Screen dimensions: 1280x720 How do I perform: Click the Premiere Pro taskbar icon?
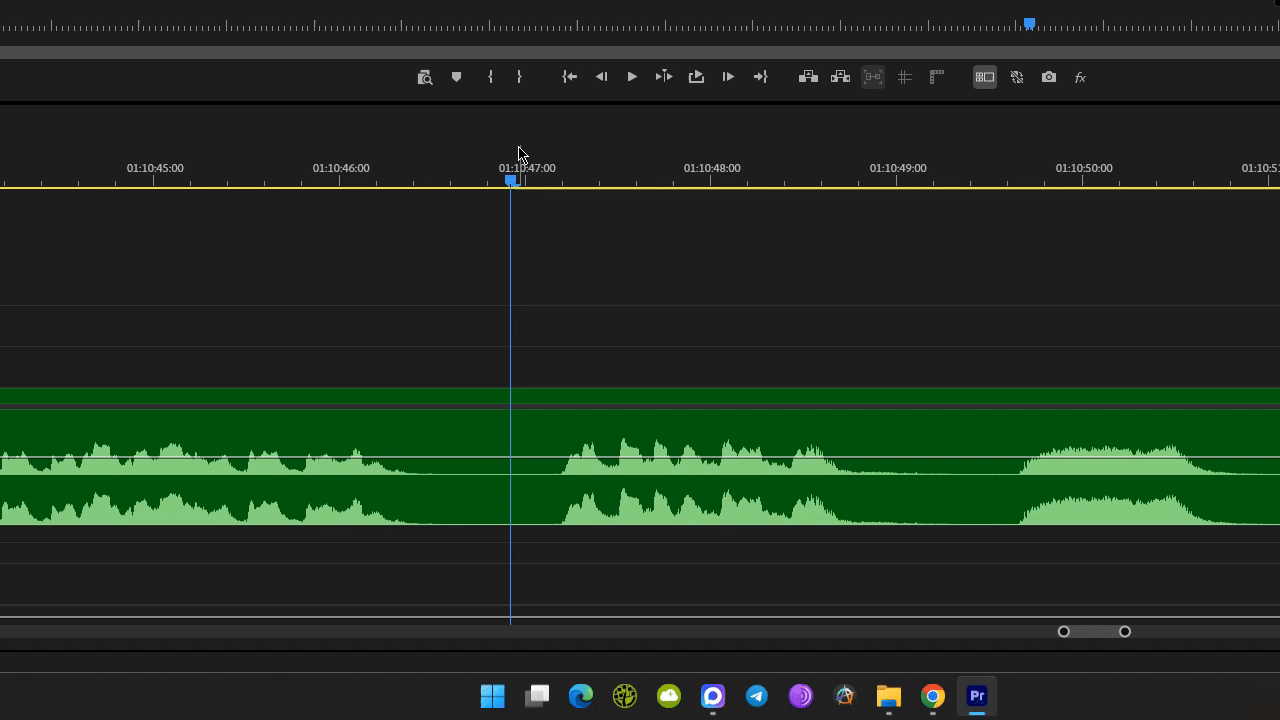click(977, 696)
